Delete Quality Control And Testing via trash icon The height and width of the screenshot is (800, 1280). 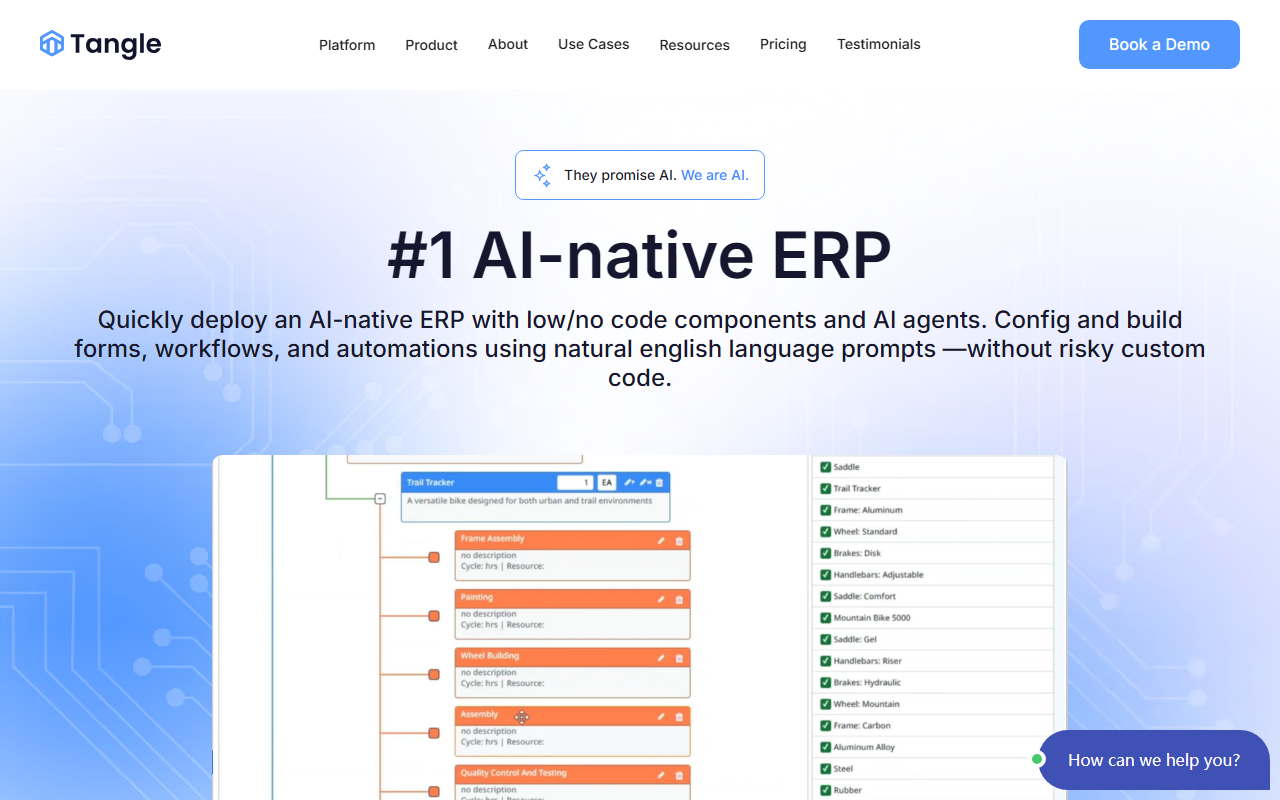click(x=679, y=775)
